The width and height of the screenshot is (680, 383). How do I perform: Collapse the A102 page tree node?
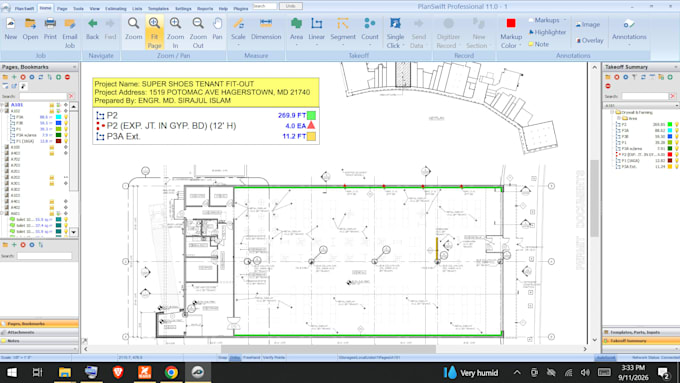[x=2, y=111]
